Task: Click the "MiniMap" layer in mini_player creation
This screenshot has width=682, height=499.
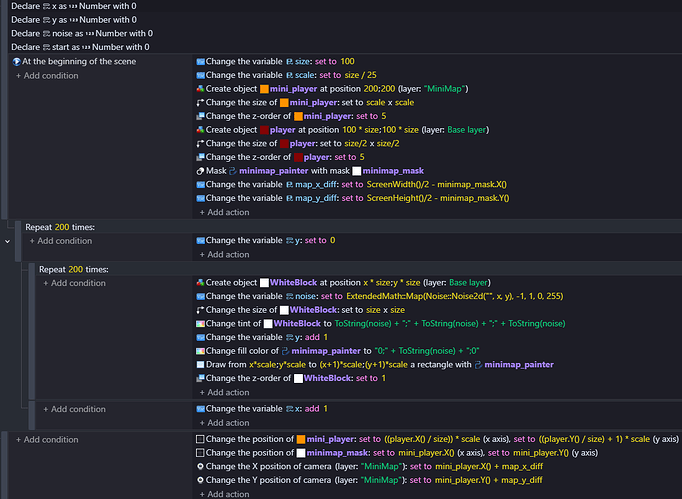Action: 445,89
